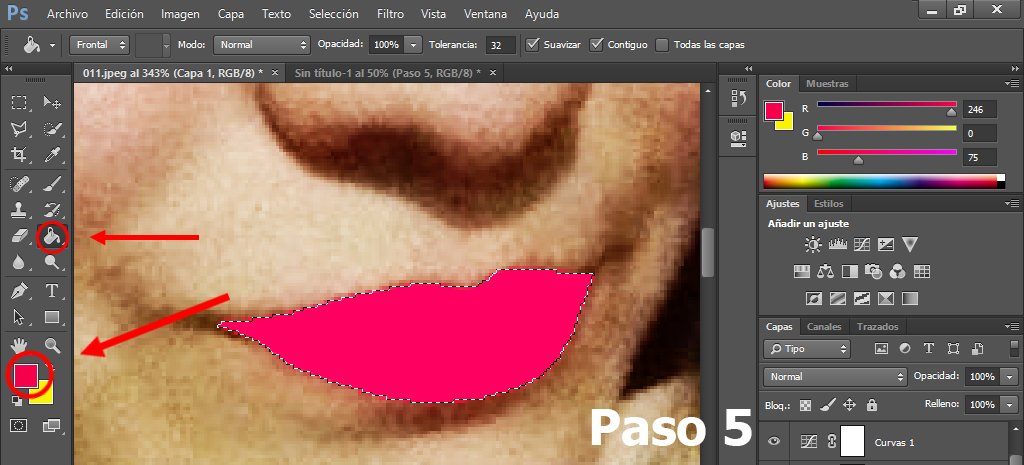Select the Eyedropper tool

[52, 154]
